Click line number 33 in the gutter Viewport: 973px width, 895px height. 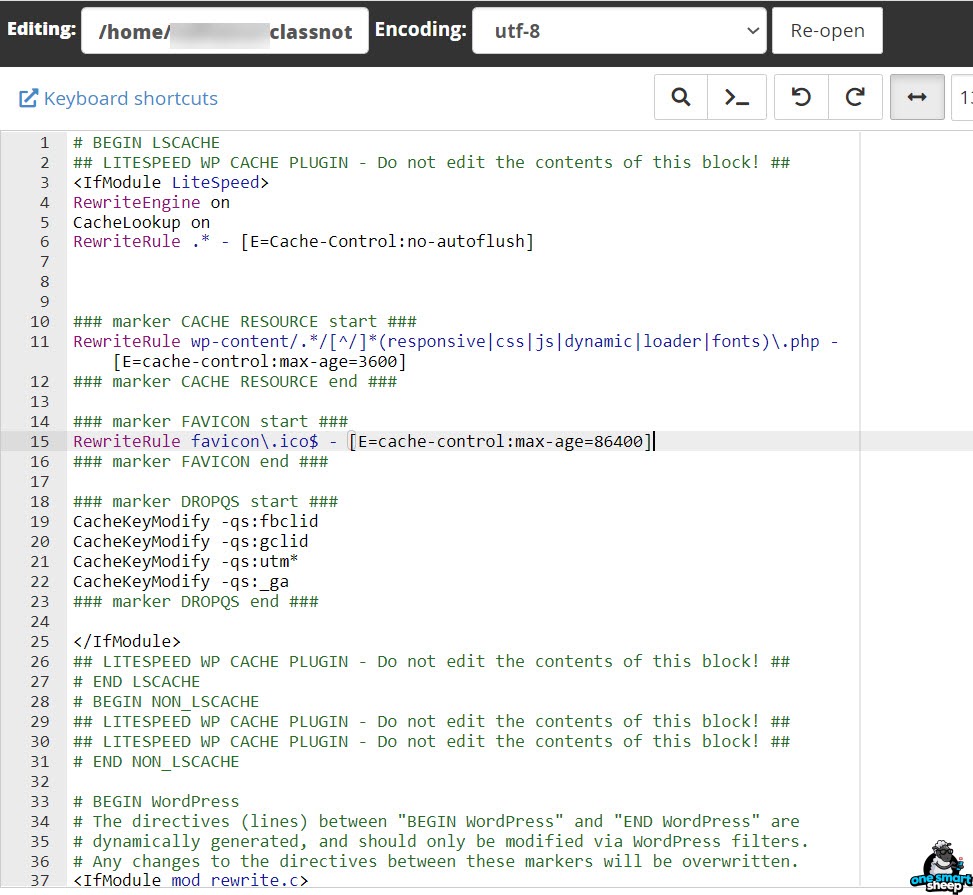[40, 801]
